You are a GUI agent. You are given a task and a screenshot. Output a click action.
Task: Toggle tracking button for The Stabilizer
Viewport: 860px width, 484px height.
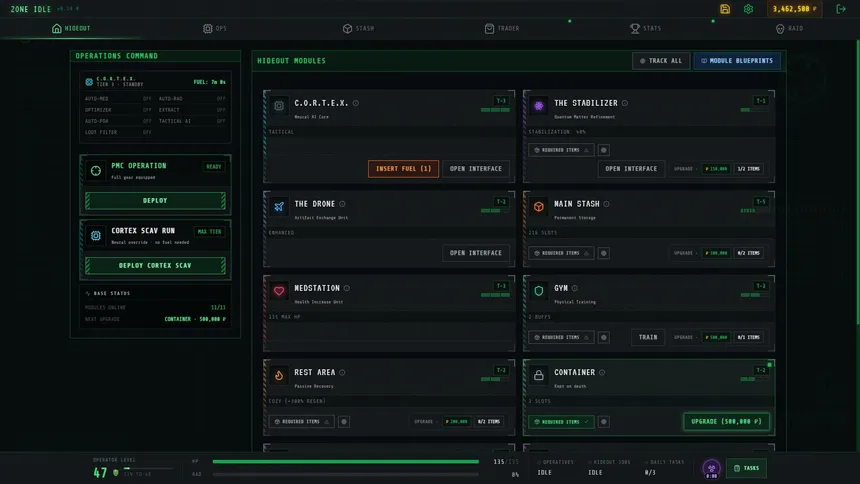pos(603,150)
